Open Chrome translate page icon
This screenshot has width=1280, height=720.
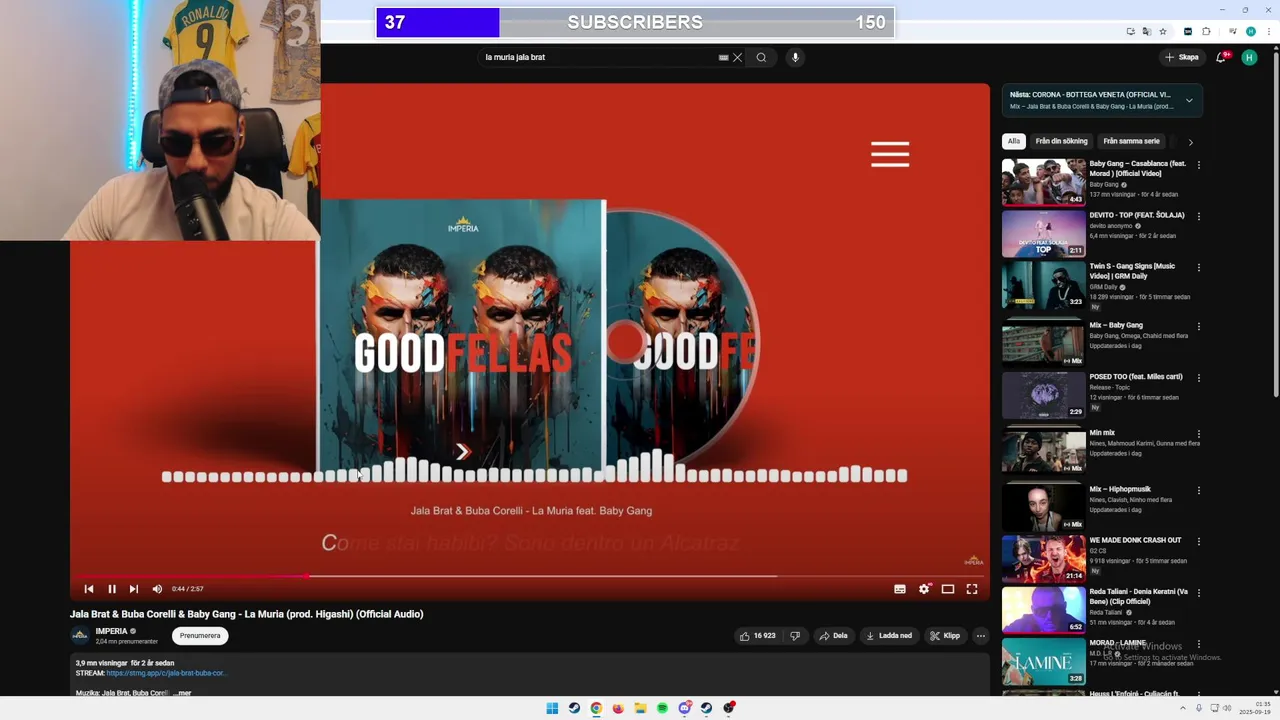point(1147,31)
